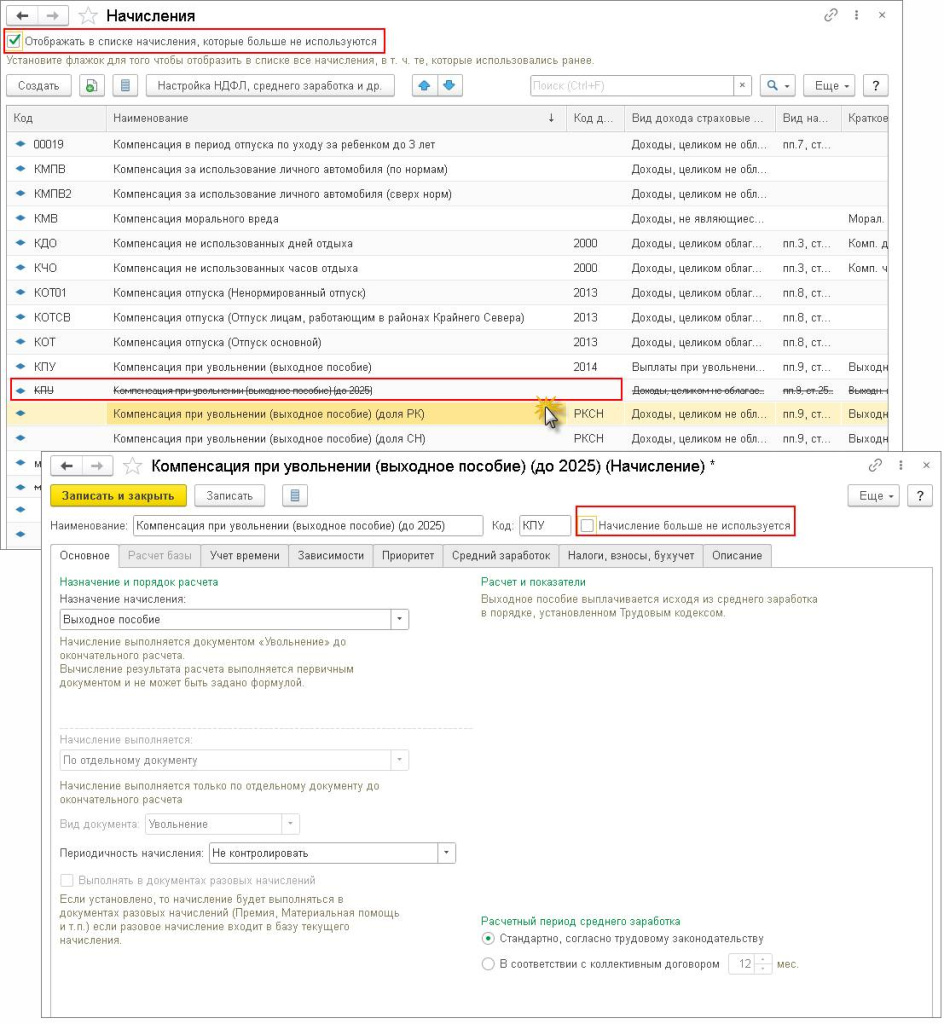Switch to the Средний заработок tab

point(501,556)
